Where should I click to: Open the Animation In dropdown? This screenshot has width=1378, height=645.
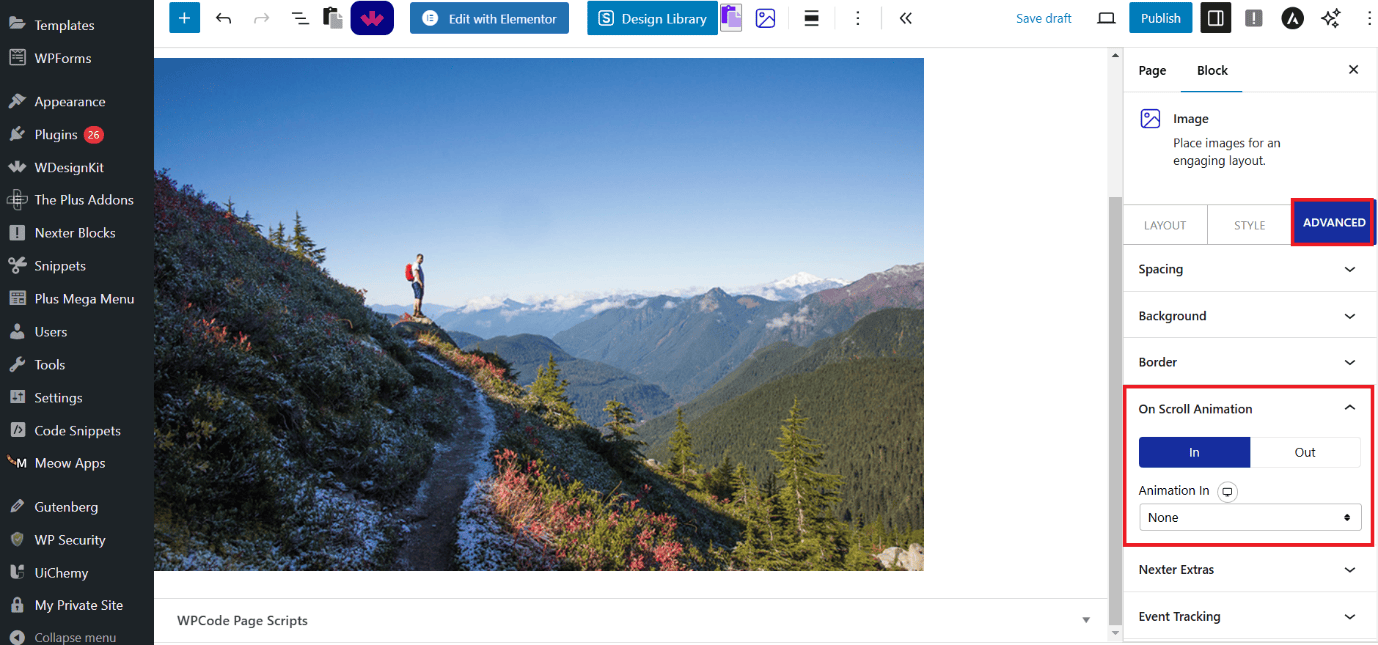click(1249, 517)
